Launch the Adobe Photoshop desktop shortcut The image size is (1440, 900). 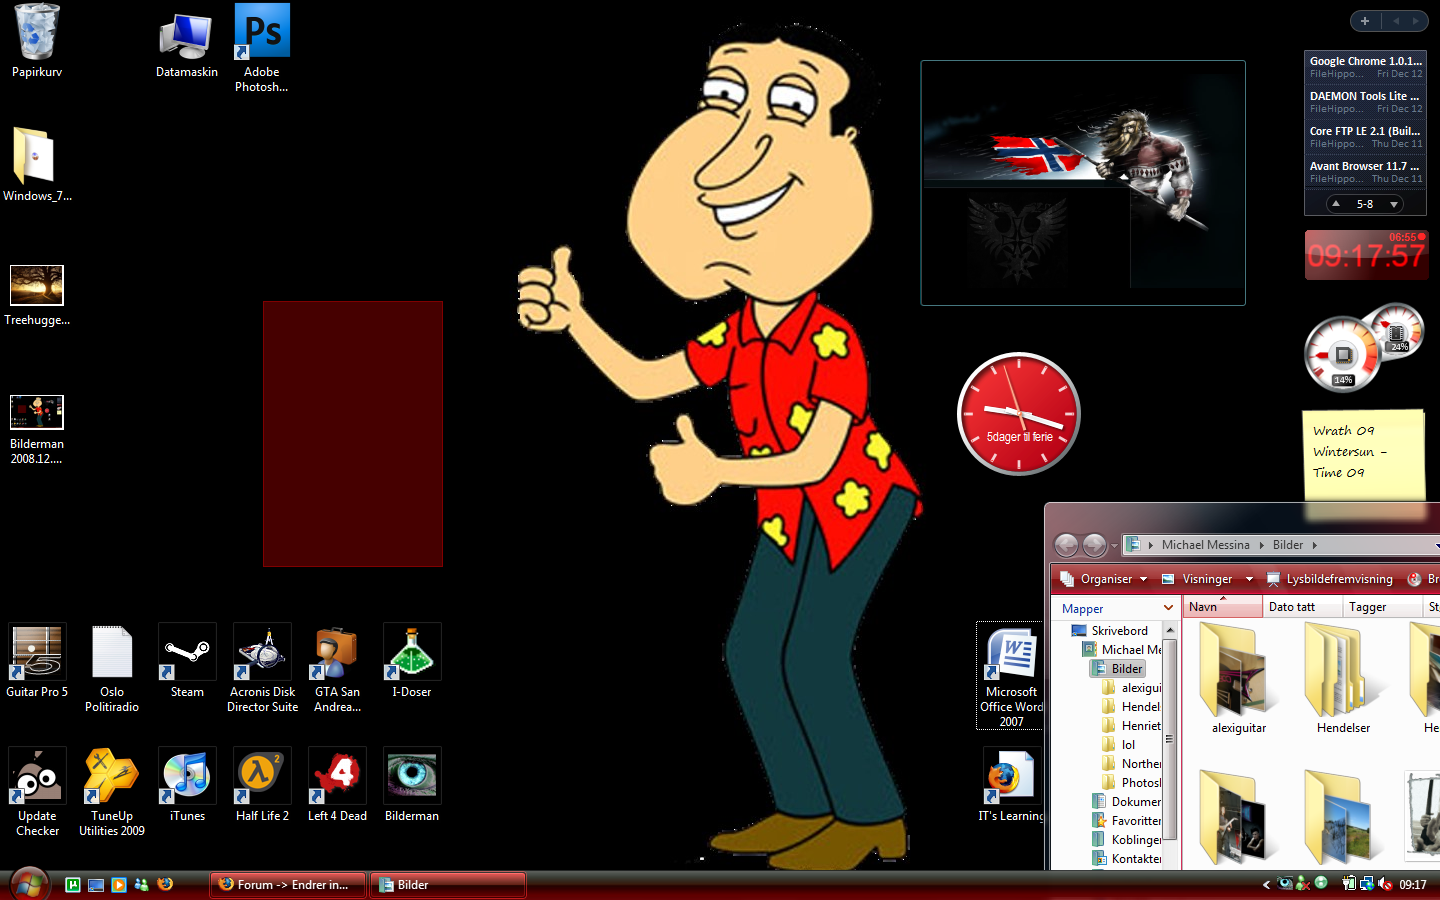click(x=262, y=48)
